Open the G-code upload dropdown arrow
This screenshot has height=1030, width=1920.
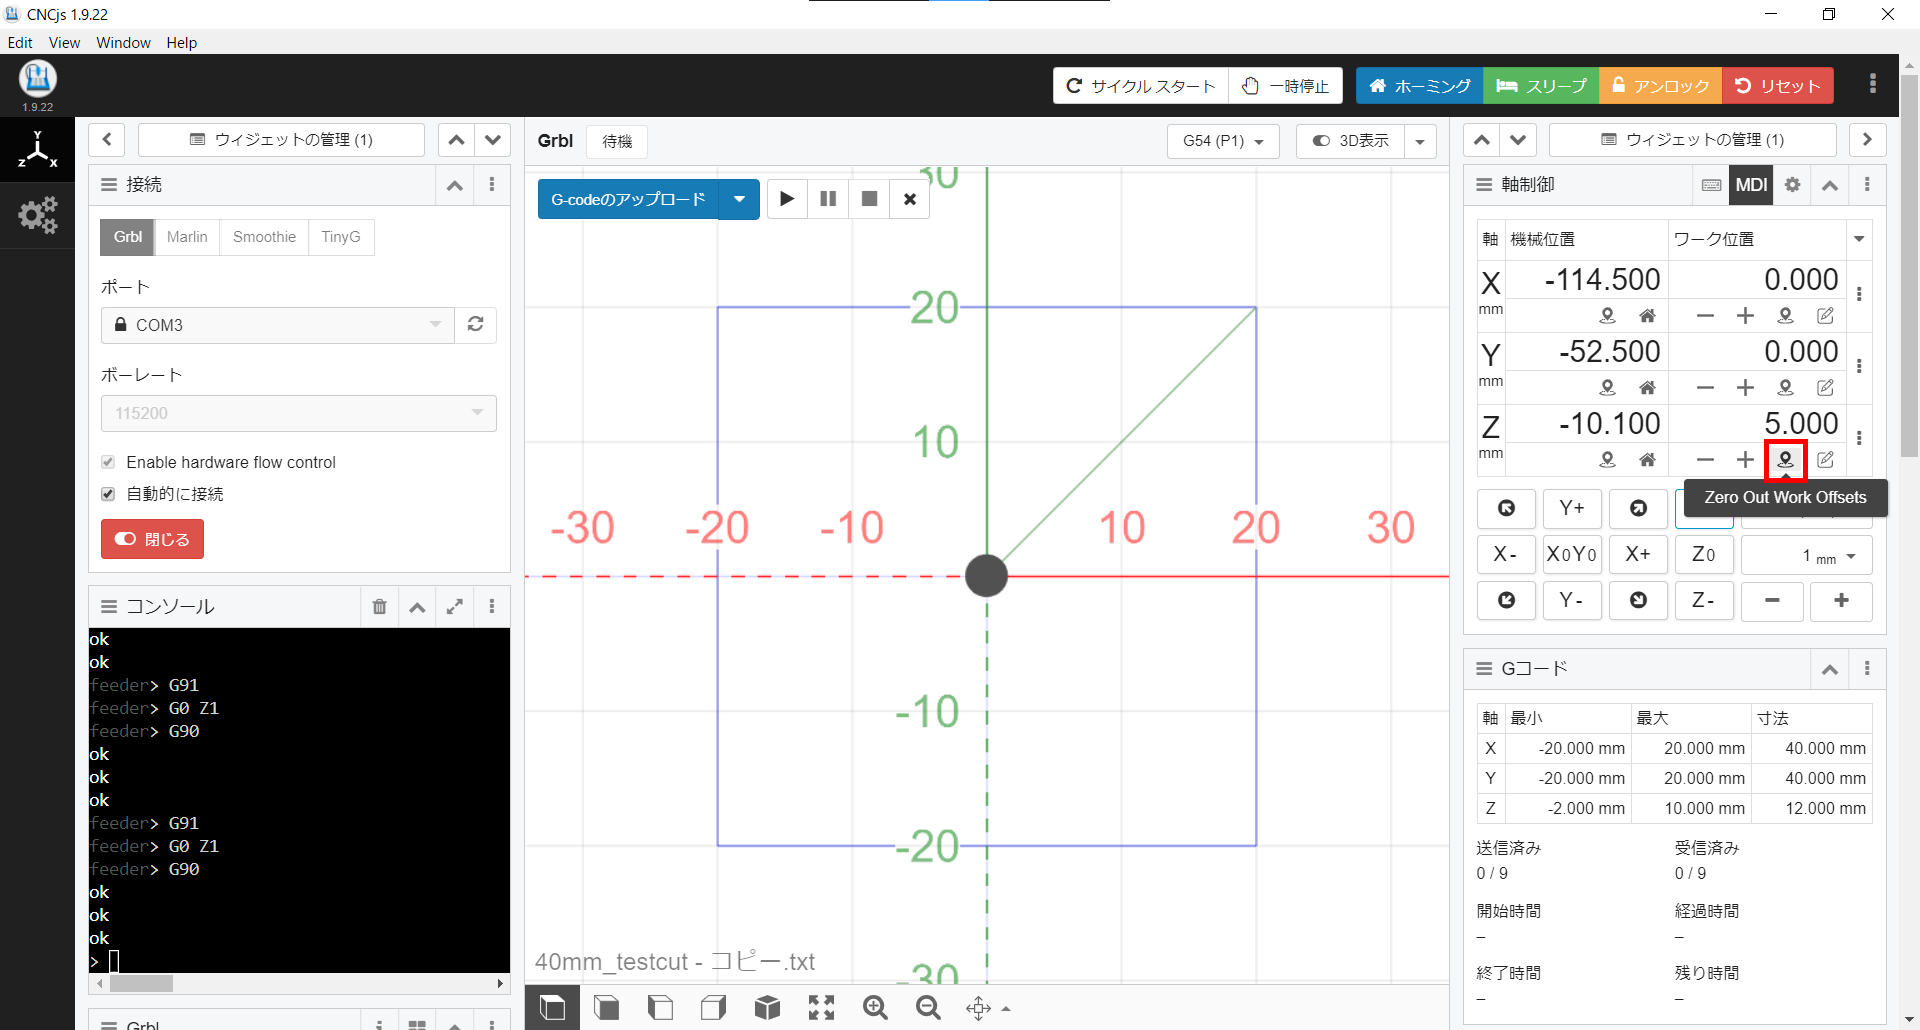tap(739, 199)
